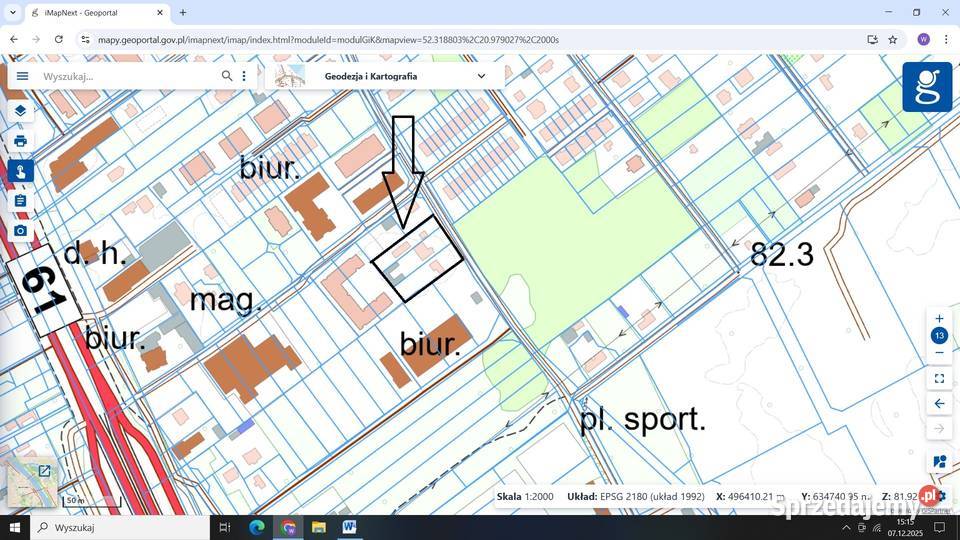Click the Skala 1:2000 scale value
This screenshot has height=540, width=960.
point(525,497)
